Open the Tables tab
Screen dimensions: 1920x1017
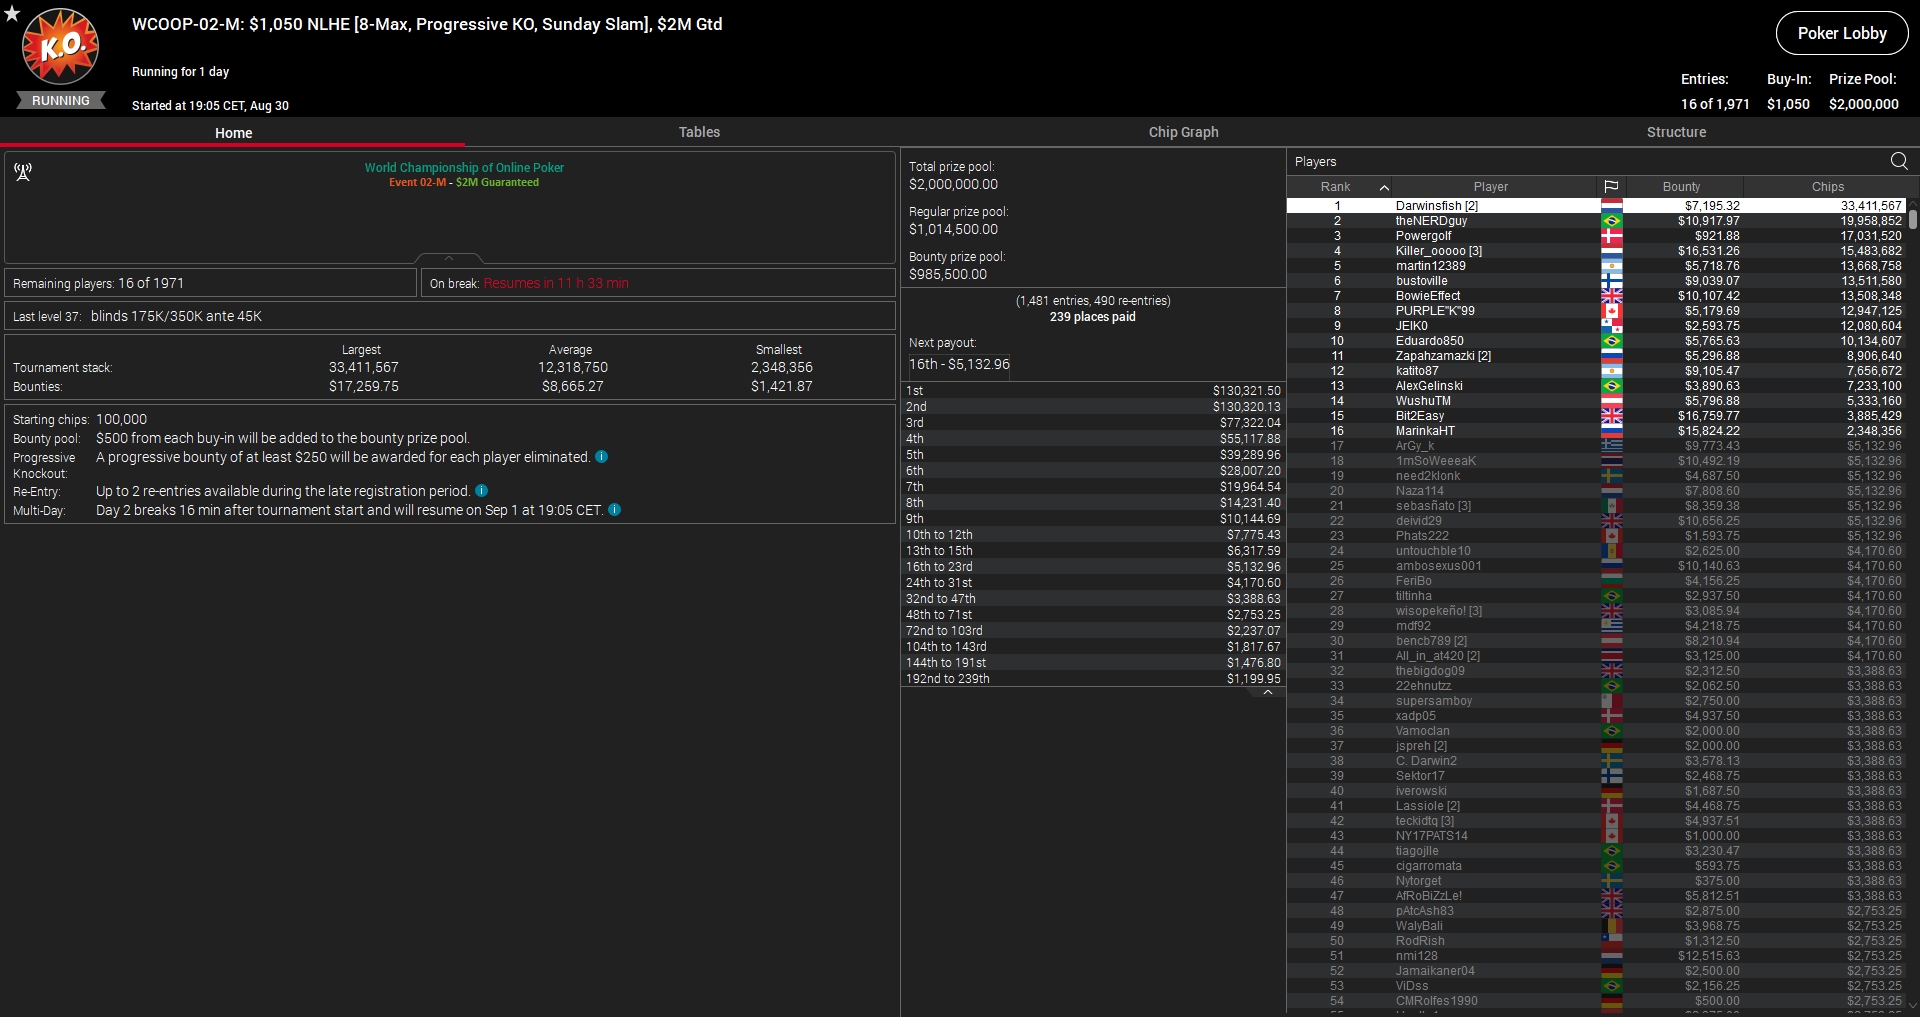click(x=699, y=132)
